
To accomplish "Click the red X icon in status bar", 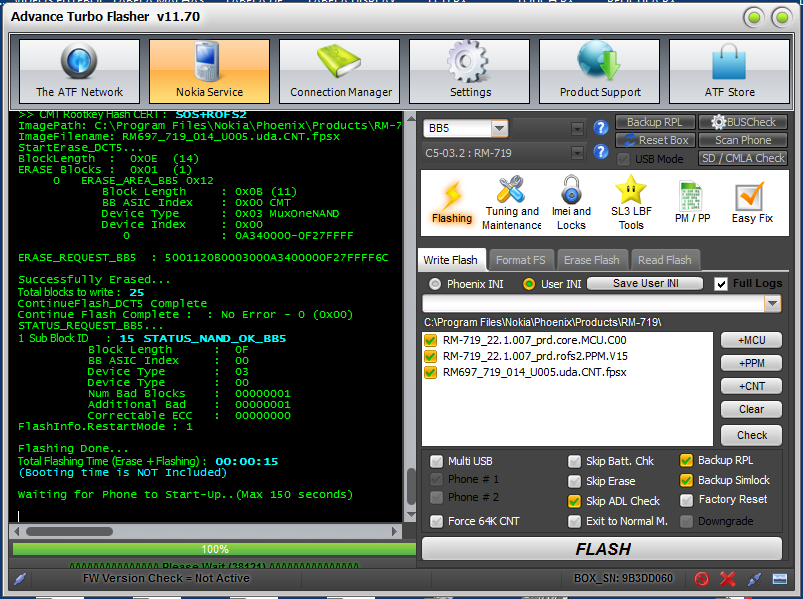I will point(728,579).
